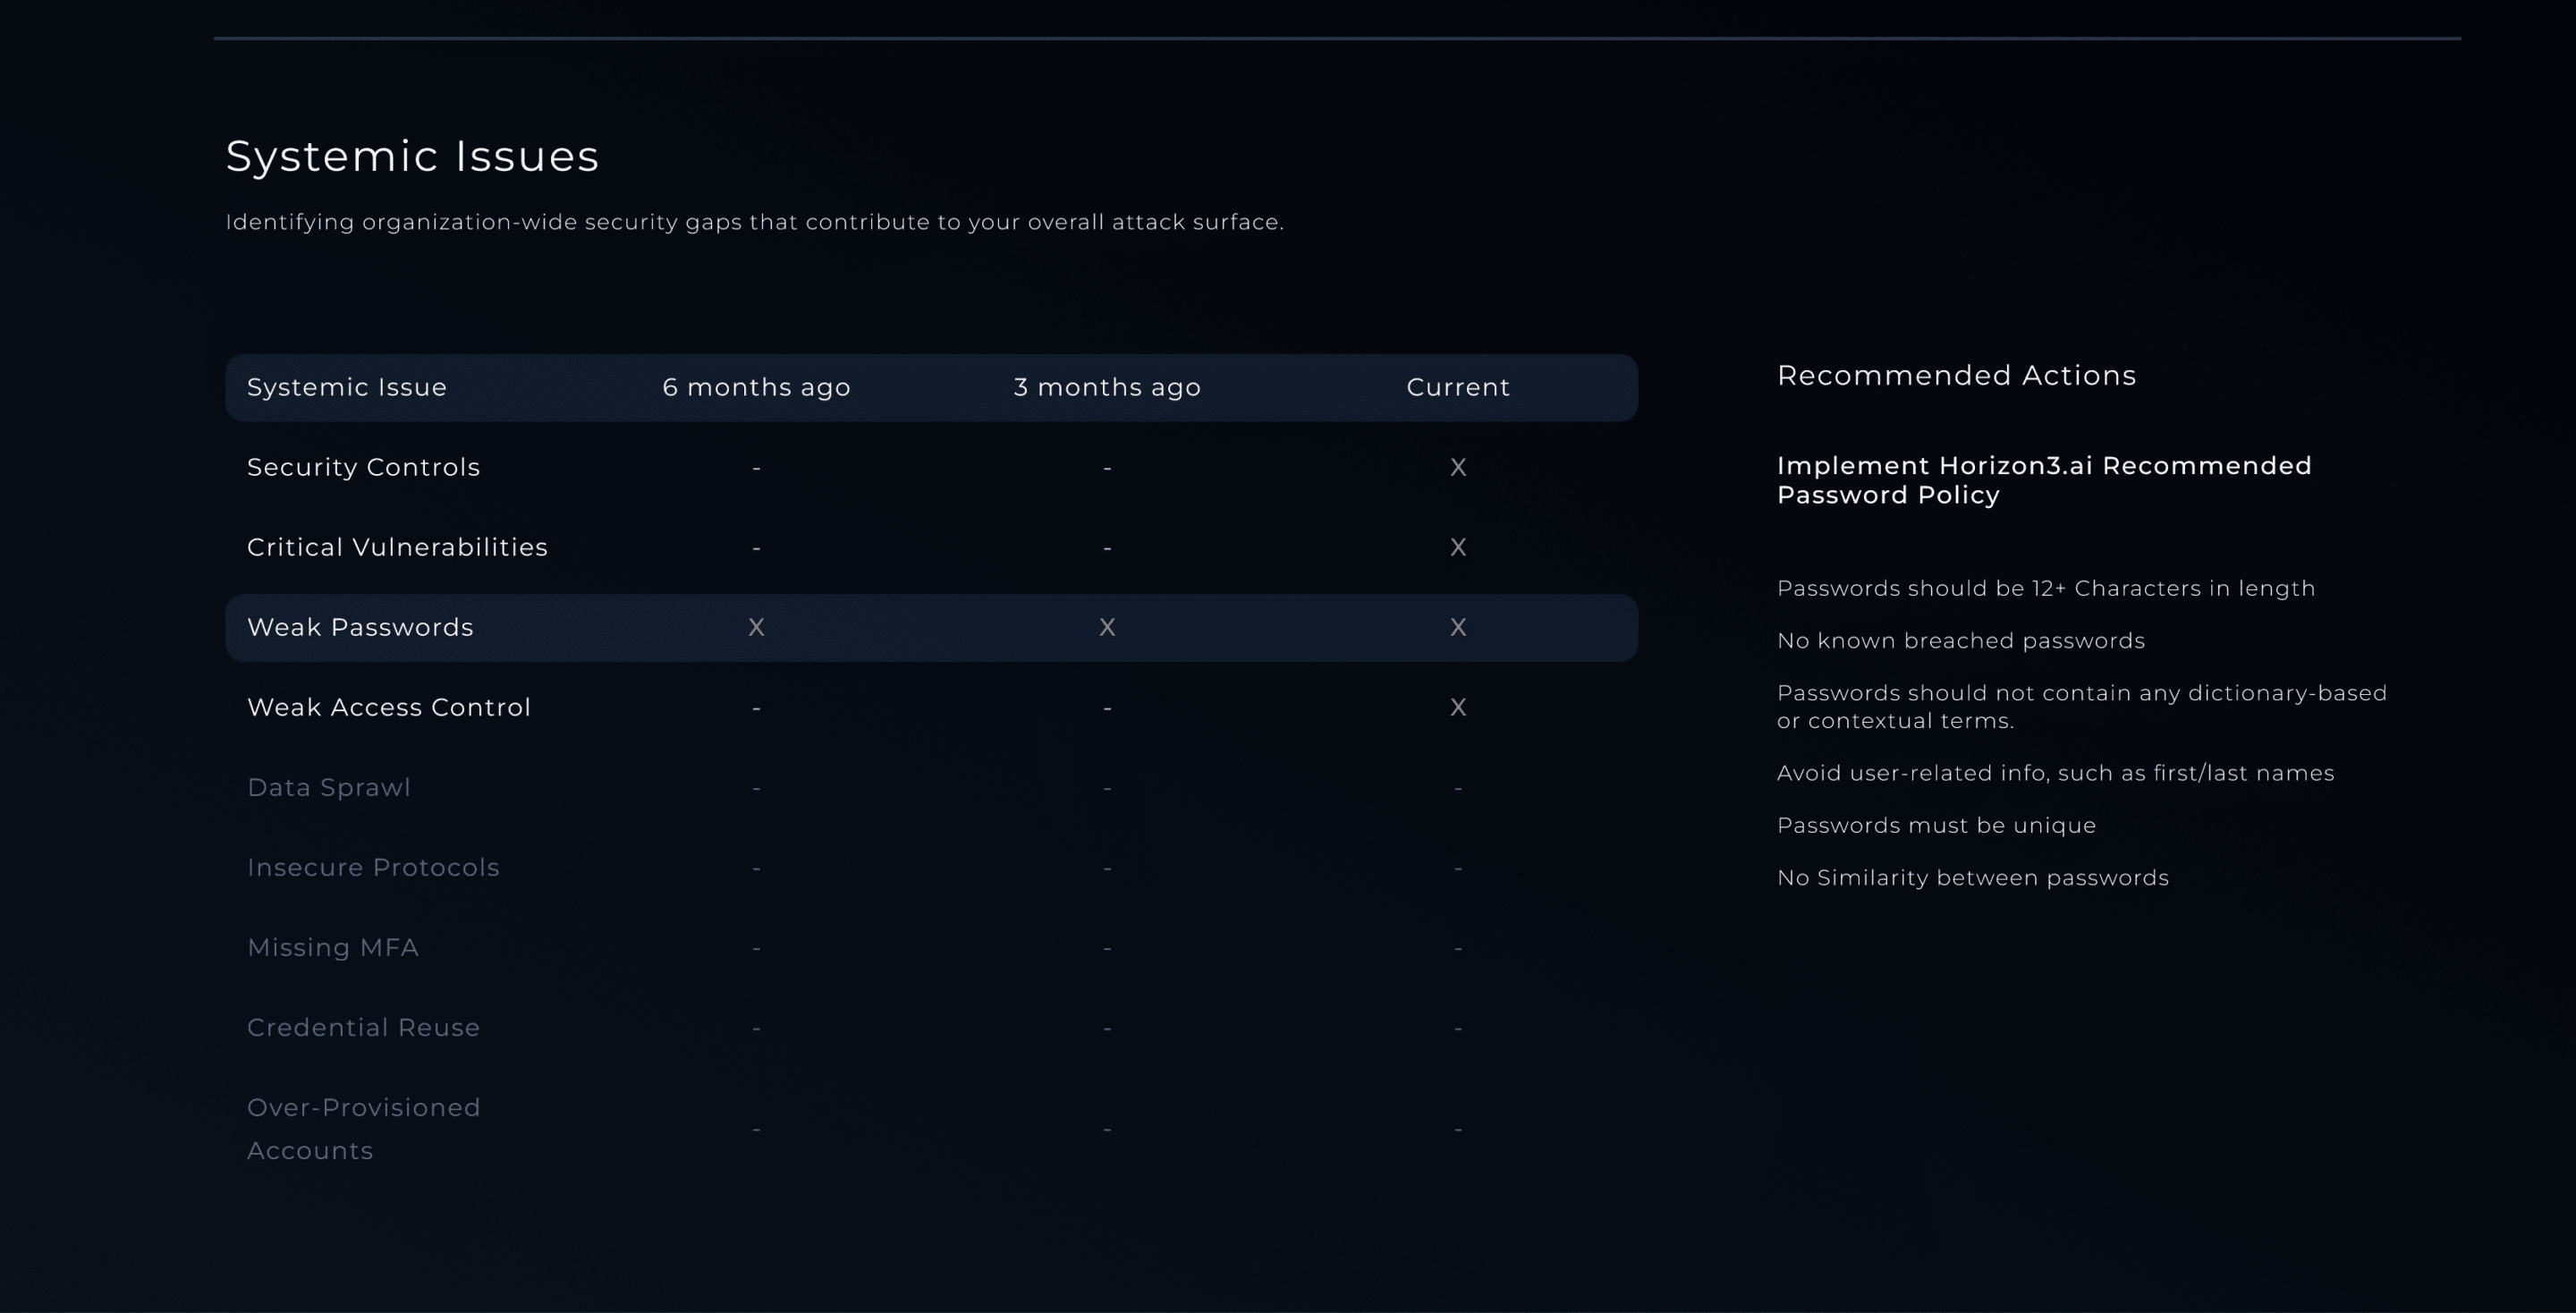Click the X under Current for Security Controls
The width and height of the screenshot is (2576, 1313).
click(x=1458, y=467)
